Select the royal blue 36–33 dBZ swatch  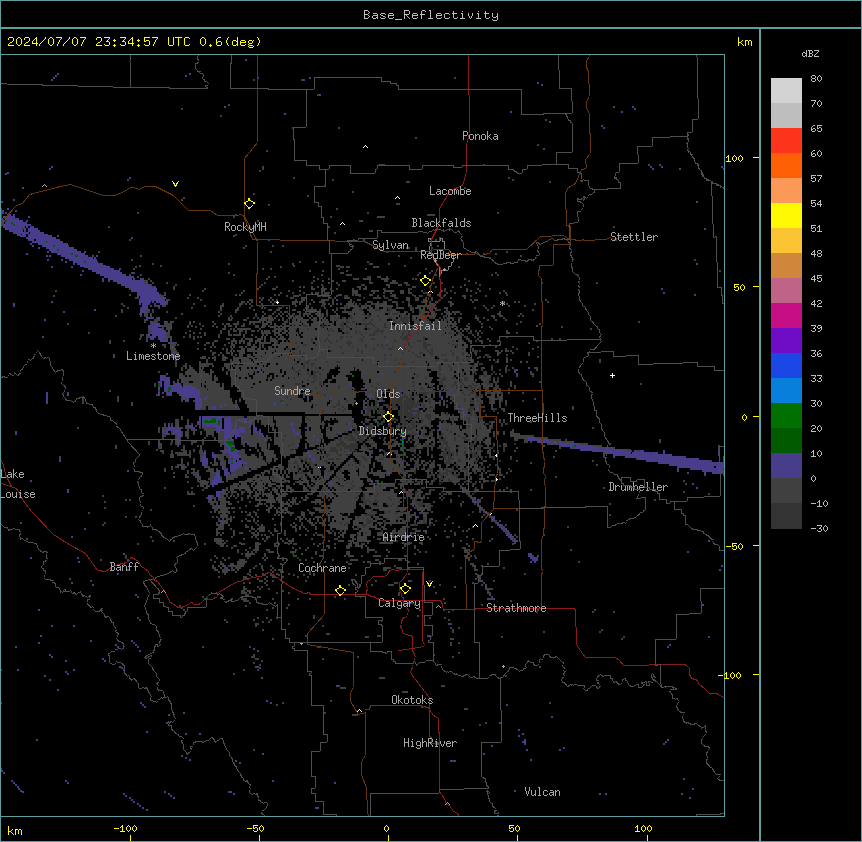click(786, 365)
